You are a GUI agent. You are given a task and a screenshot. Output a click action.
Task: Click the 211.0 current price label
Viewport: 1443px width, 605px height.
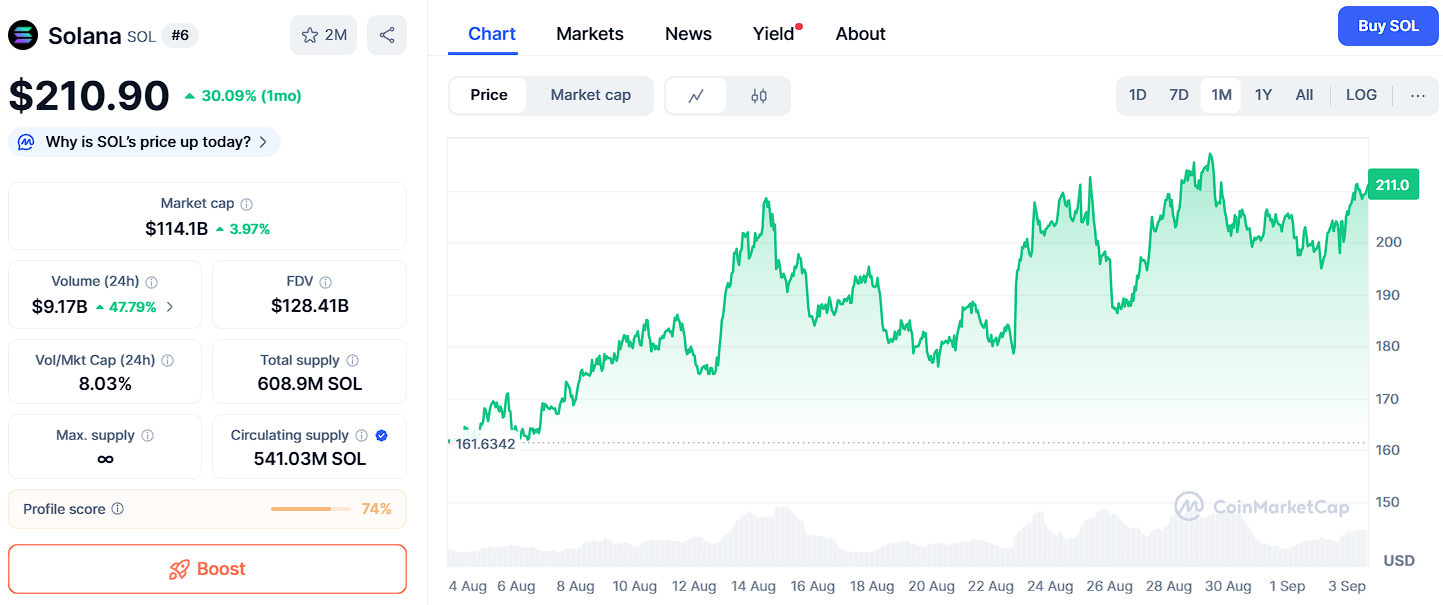coord(1392,185)
